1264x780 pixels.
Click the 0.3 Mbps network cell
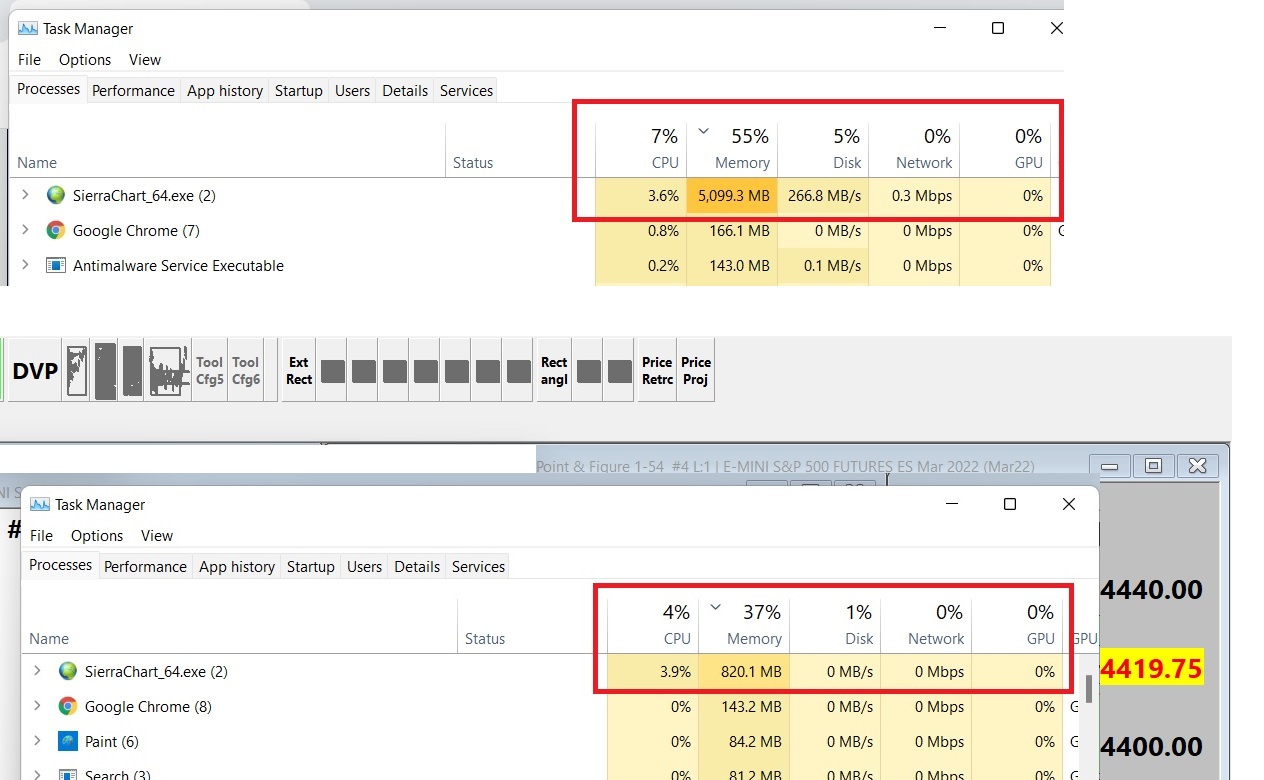point(914,196)
